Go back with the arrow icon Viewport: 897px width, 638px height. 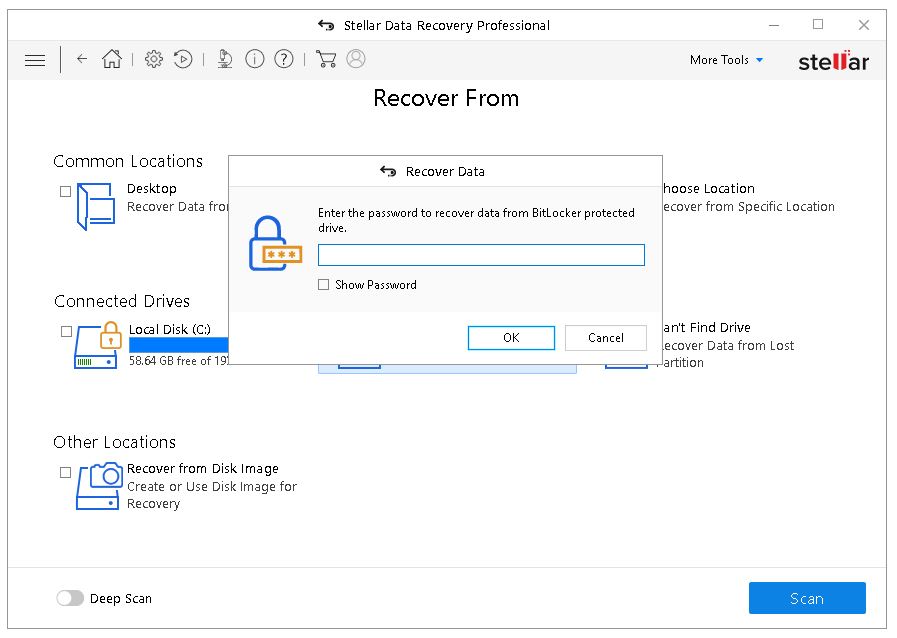(82, 58)
